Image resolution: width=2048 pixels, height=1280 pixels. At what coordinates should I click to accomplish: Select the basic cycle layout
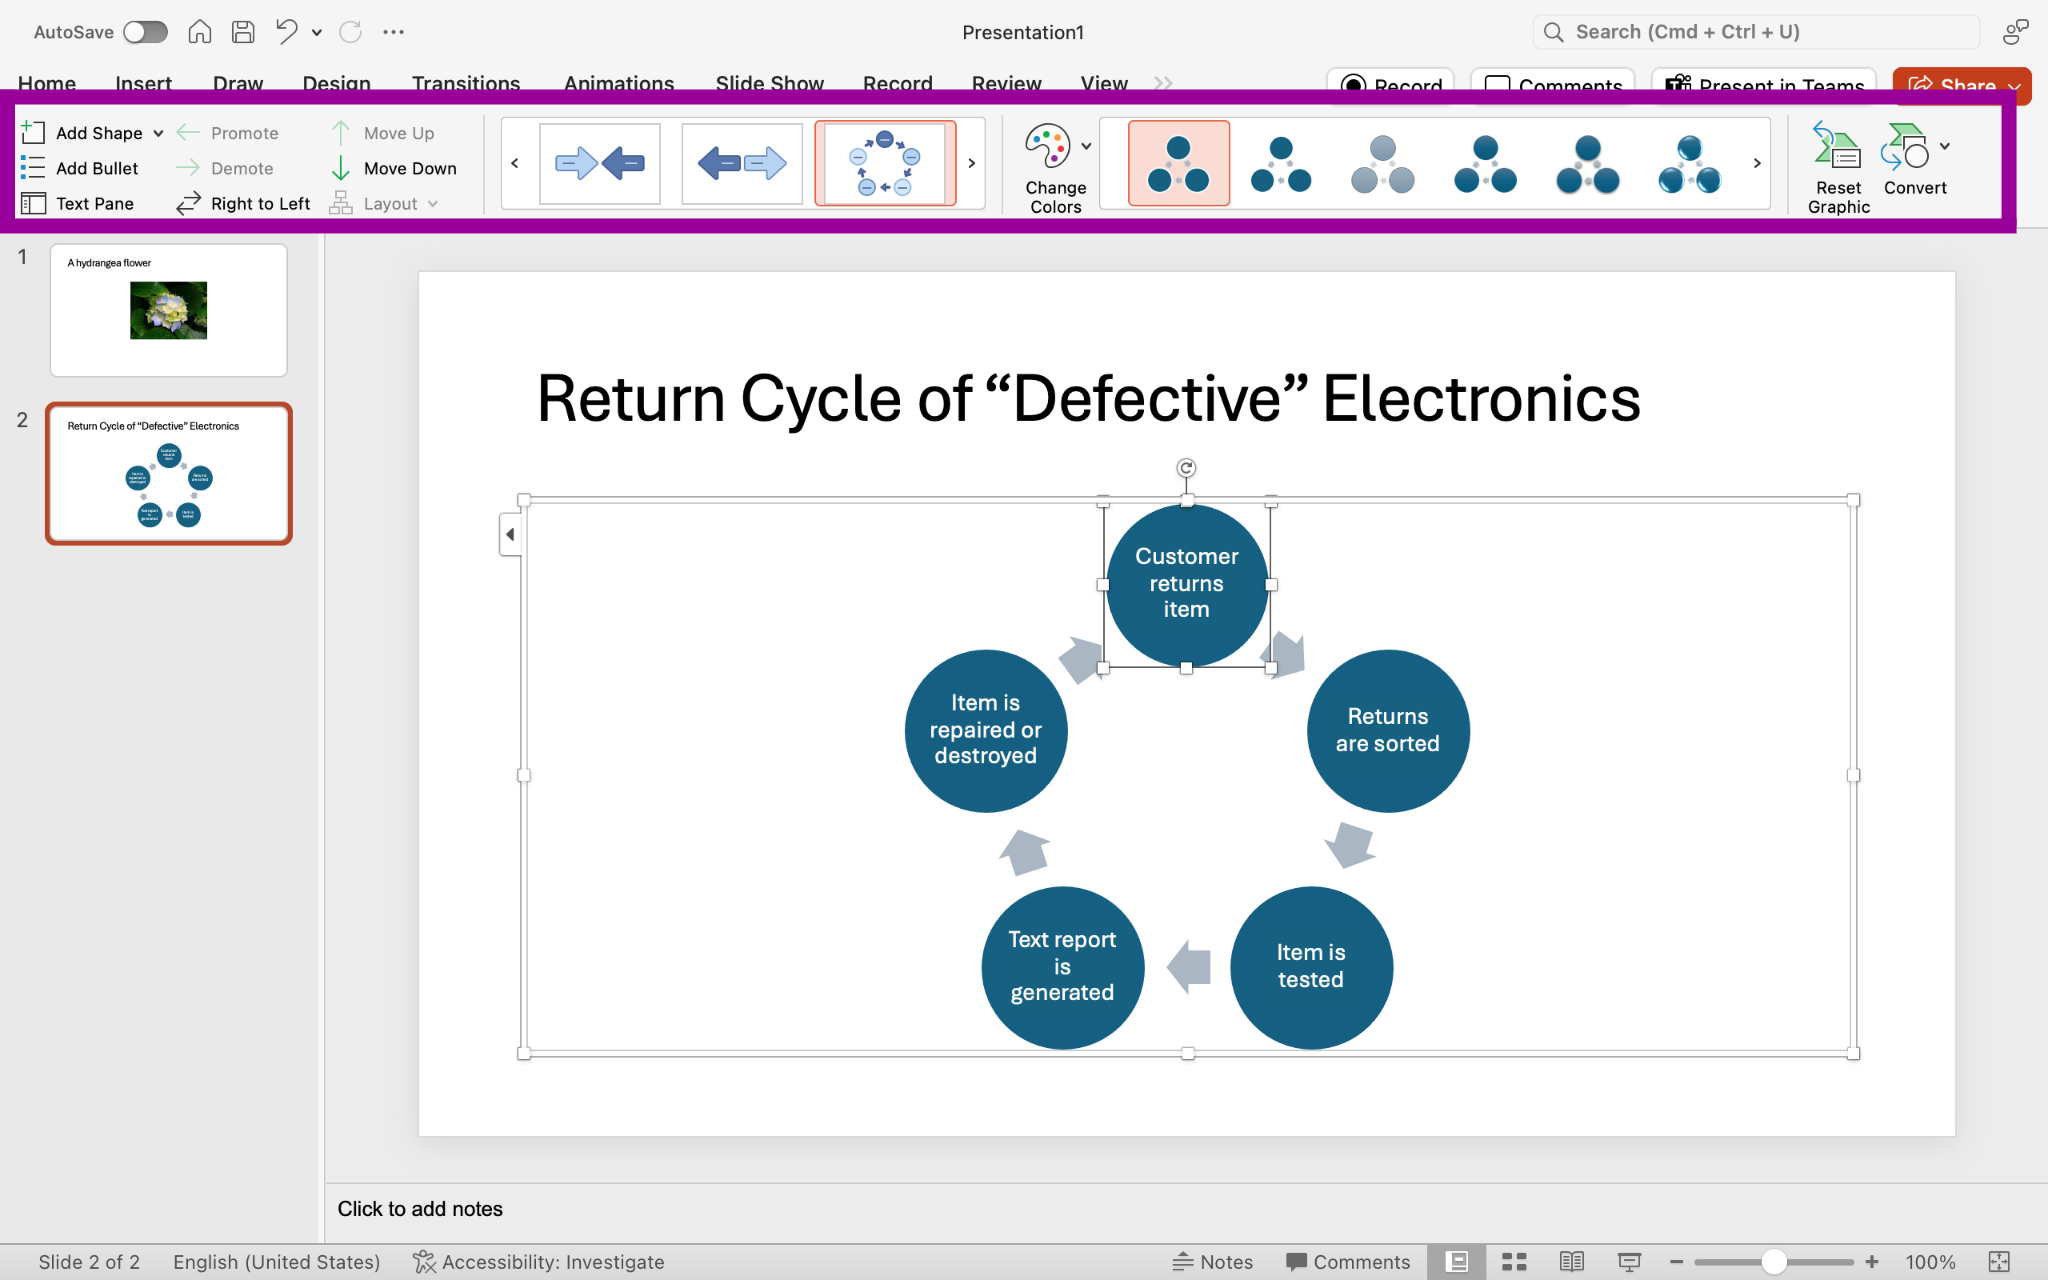click(885, 163)
